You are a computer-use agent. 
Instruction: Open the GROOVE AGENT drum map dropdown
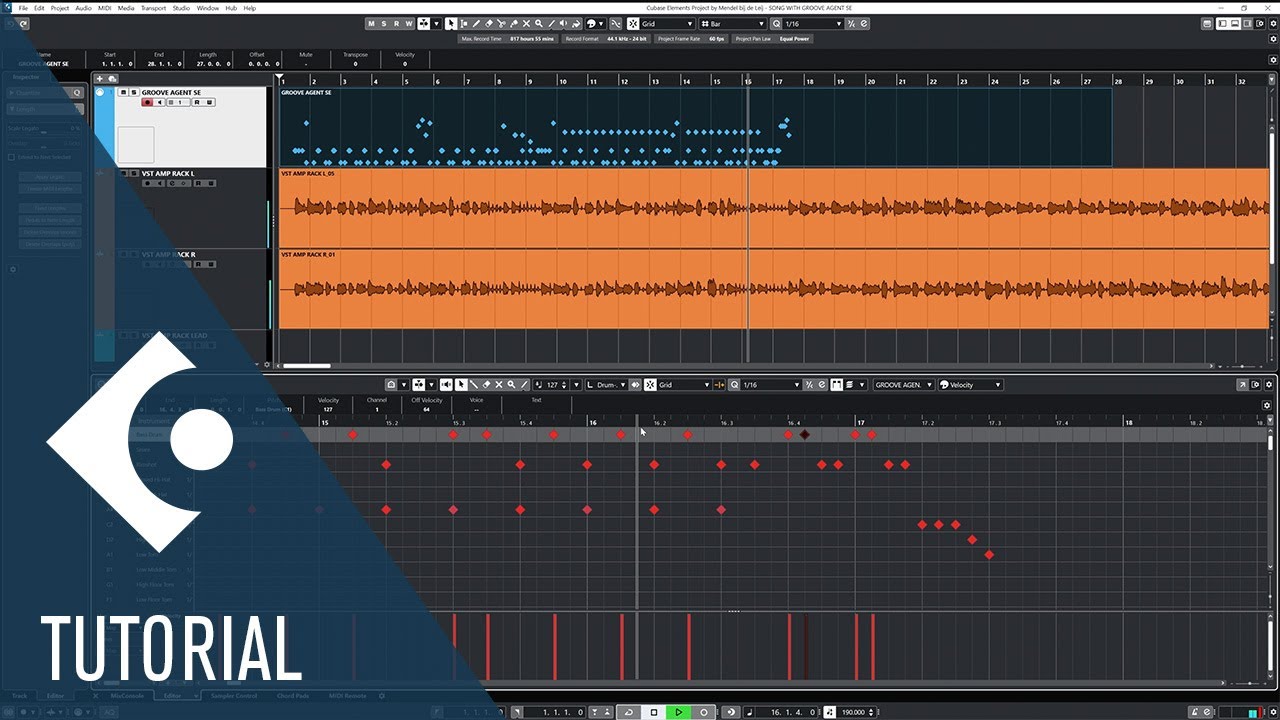coord(903,385)
